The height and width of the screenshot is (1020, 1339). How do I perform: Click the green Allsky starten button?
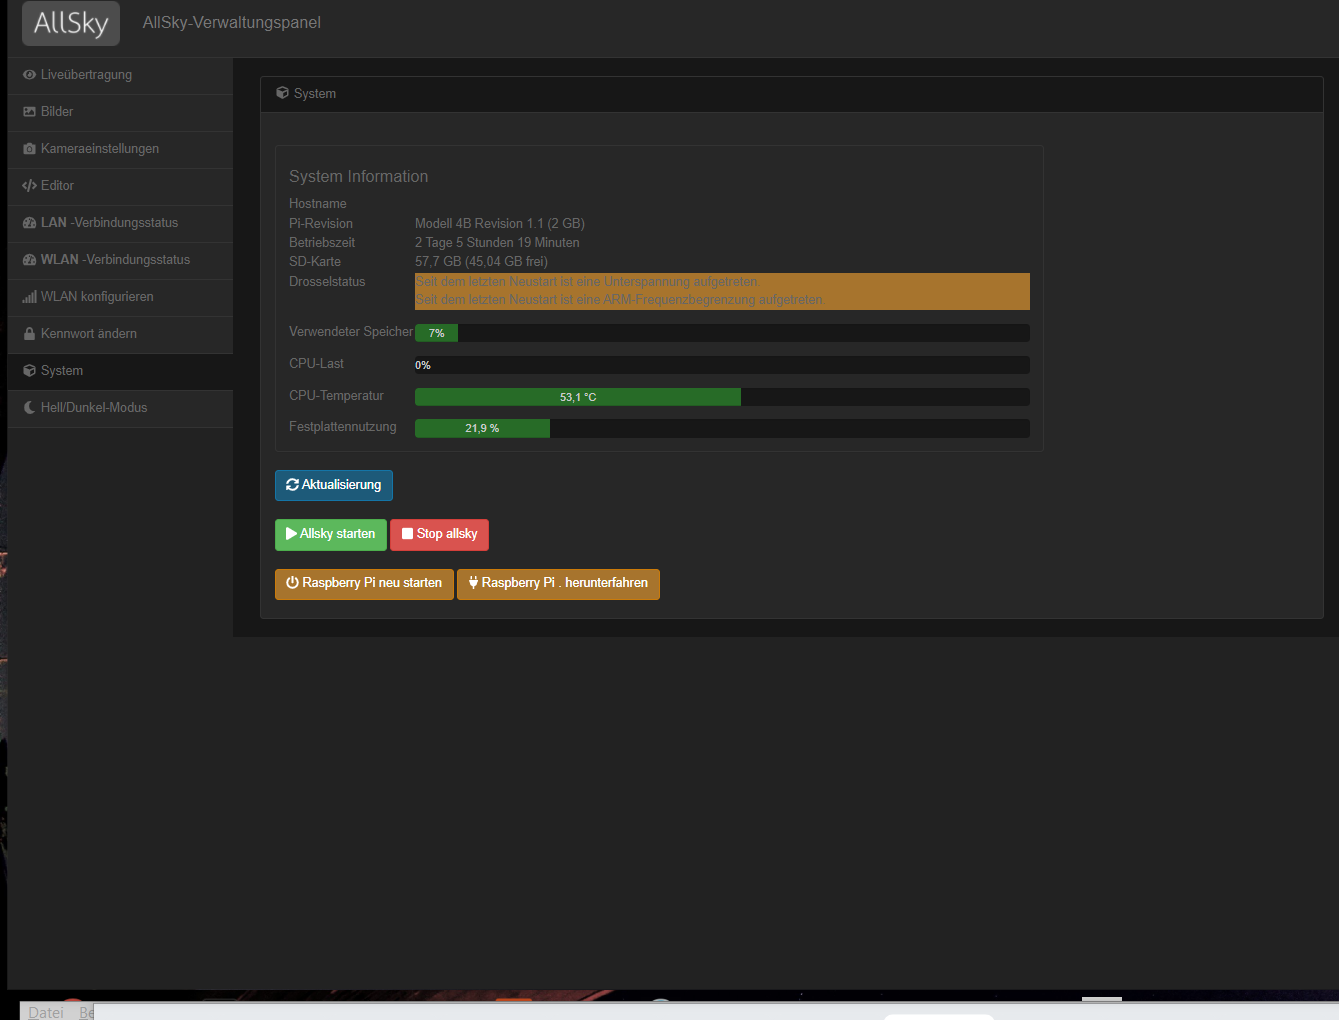click(x=331, y=534)
